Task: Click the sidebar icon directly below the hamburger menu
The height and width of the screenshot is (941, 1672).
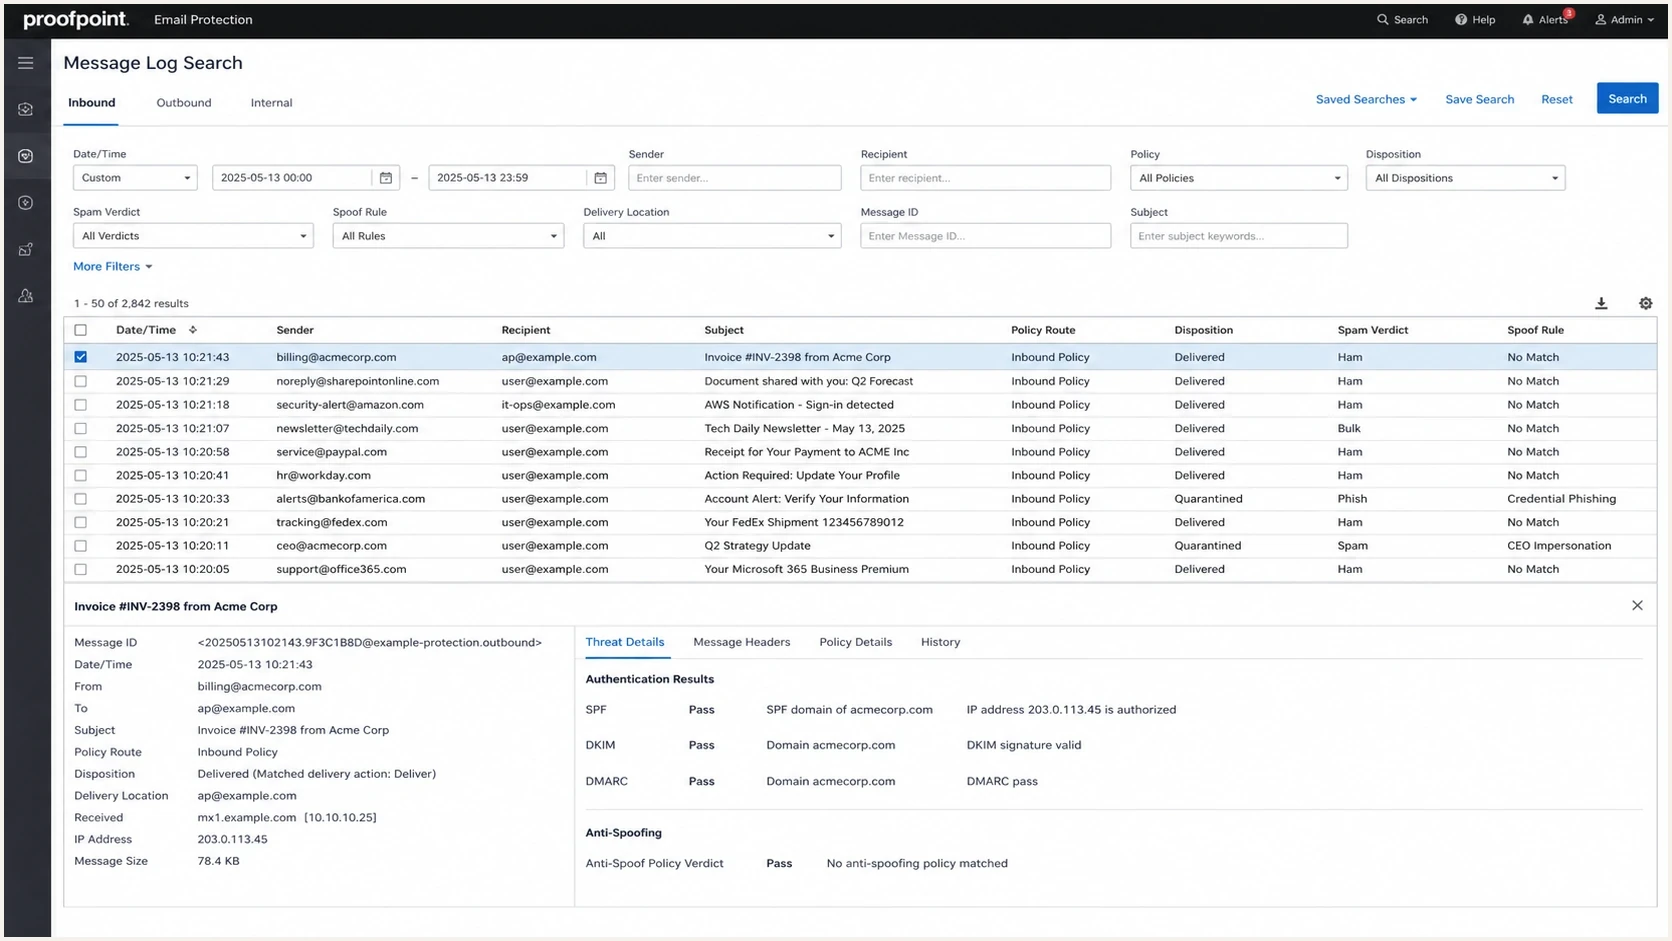Action: [x=26, y=109]
